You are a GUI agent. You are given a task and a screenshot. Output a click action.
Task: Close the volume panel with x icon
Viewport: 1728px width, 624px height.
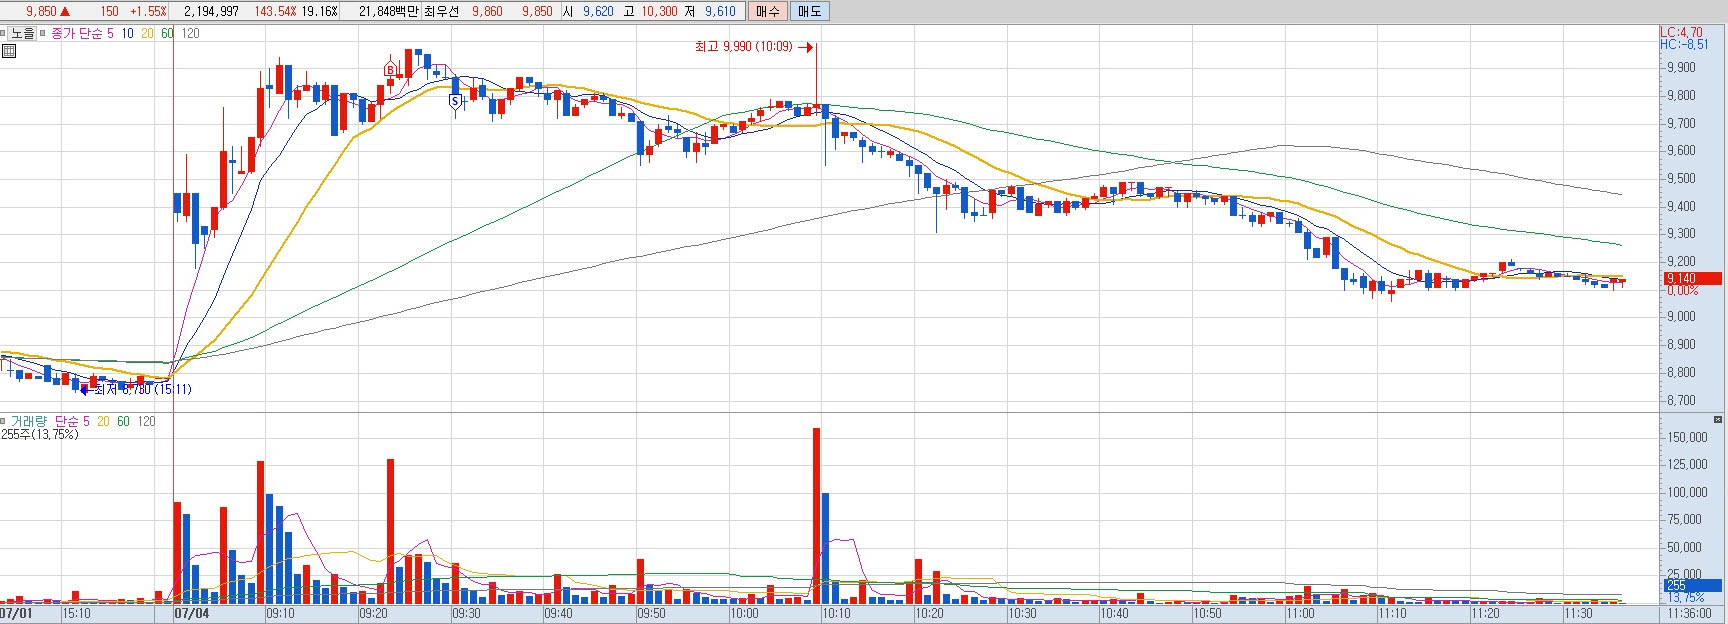[x=1718, y=420]
